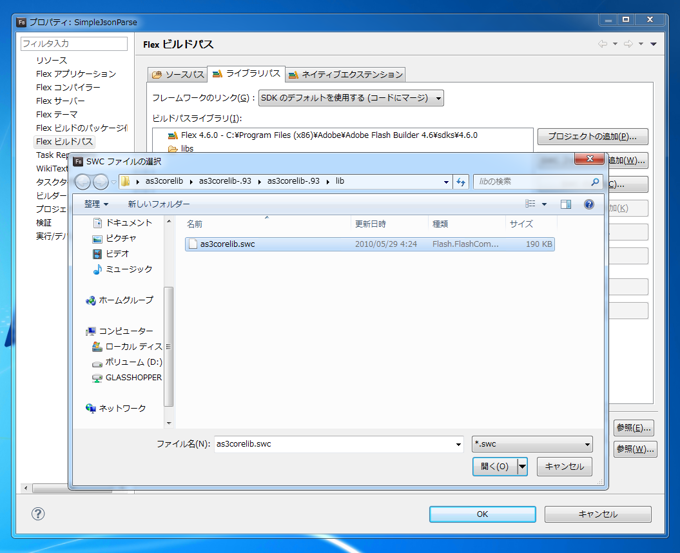Click the search magnifier icon in the lib search box
The height and width of the screenshot is (553, 680).
pos(595,182)
